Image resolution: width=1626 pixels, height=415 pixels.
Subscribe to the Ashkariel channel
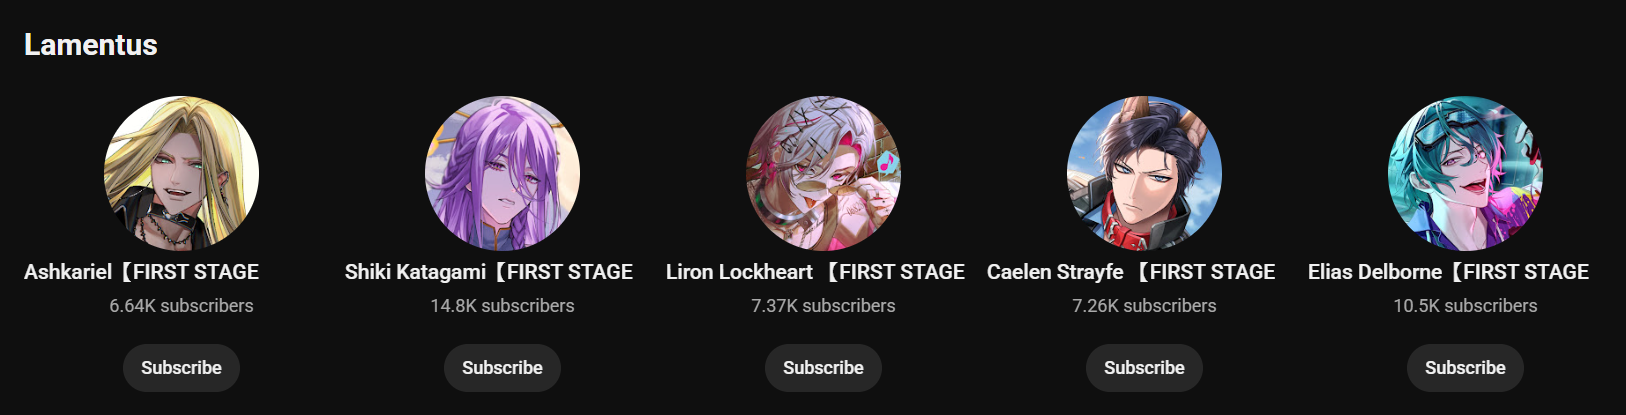click(181, 368)
